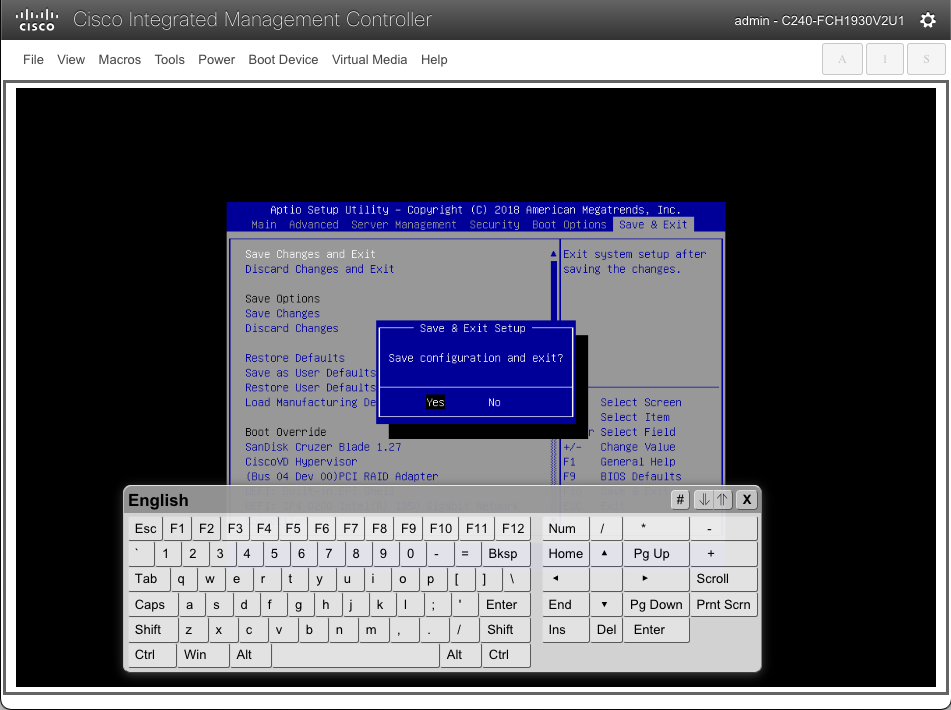Click the Bksp key
This screenshot has width=951, height=710.
tap(506, 553)
